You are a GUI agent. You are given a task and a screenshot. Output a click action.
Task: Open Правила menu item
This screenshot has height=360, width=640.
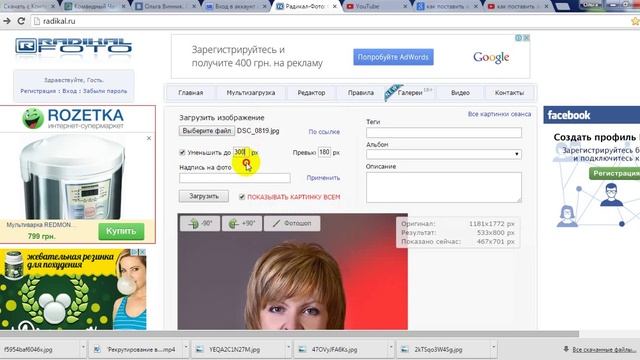(361, 93)
